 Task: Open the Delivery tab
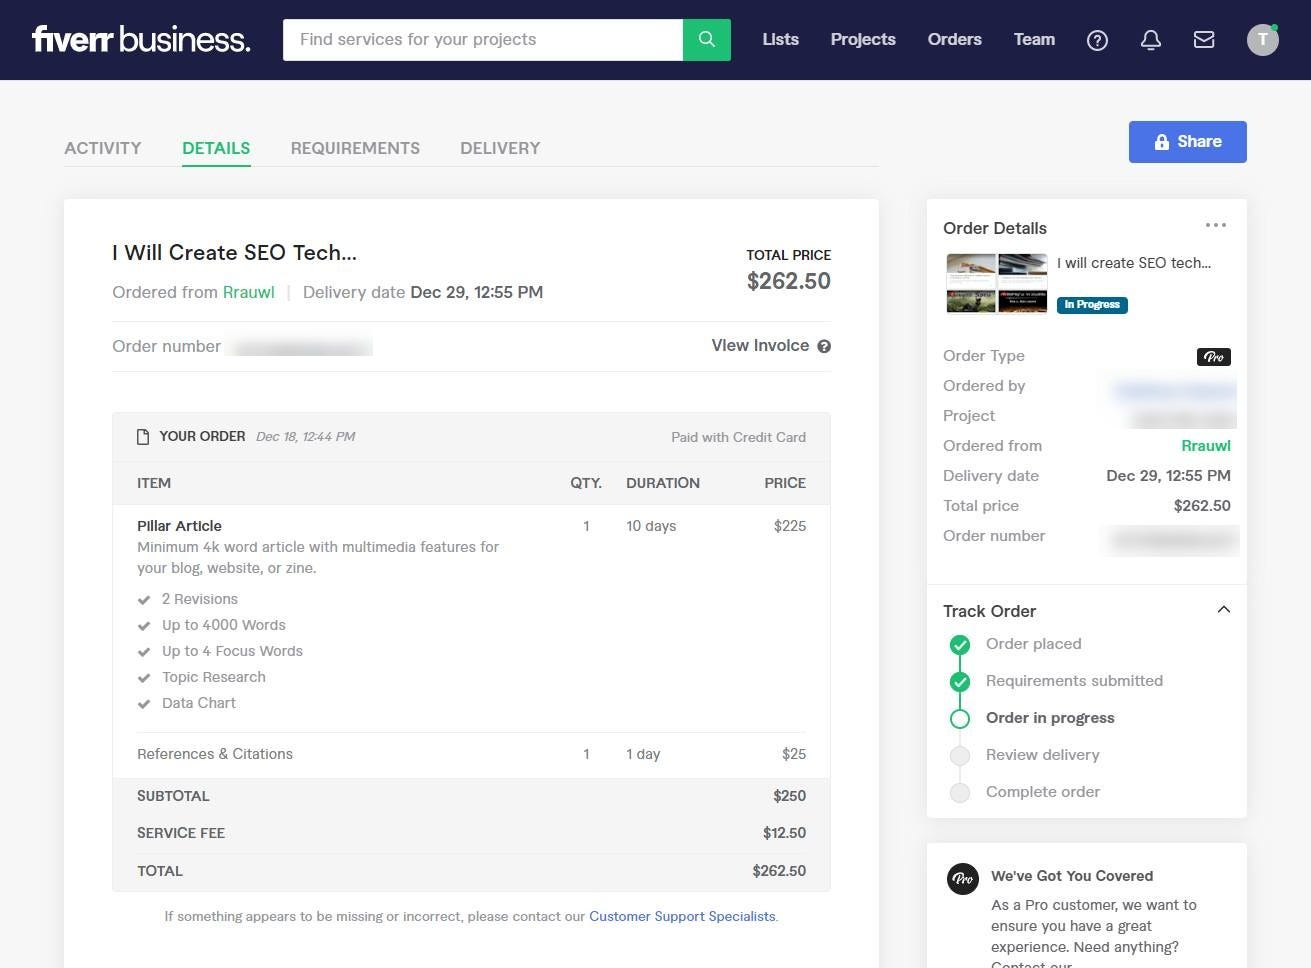pos(500,148)
